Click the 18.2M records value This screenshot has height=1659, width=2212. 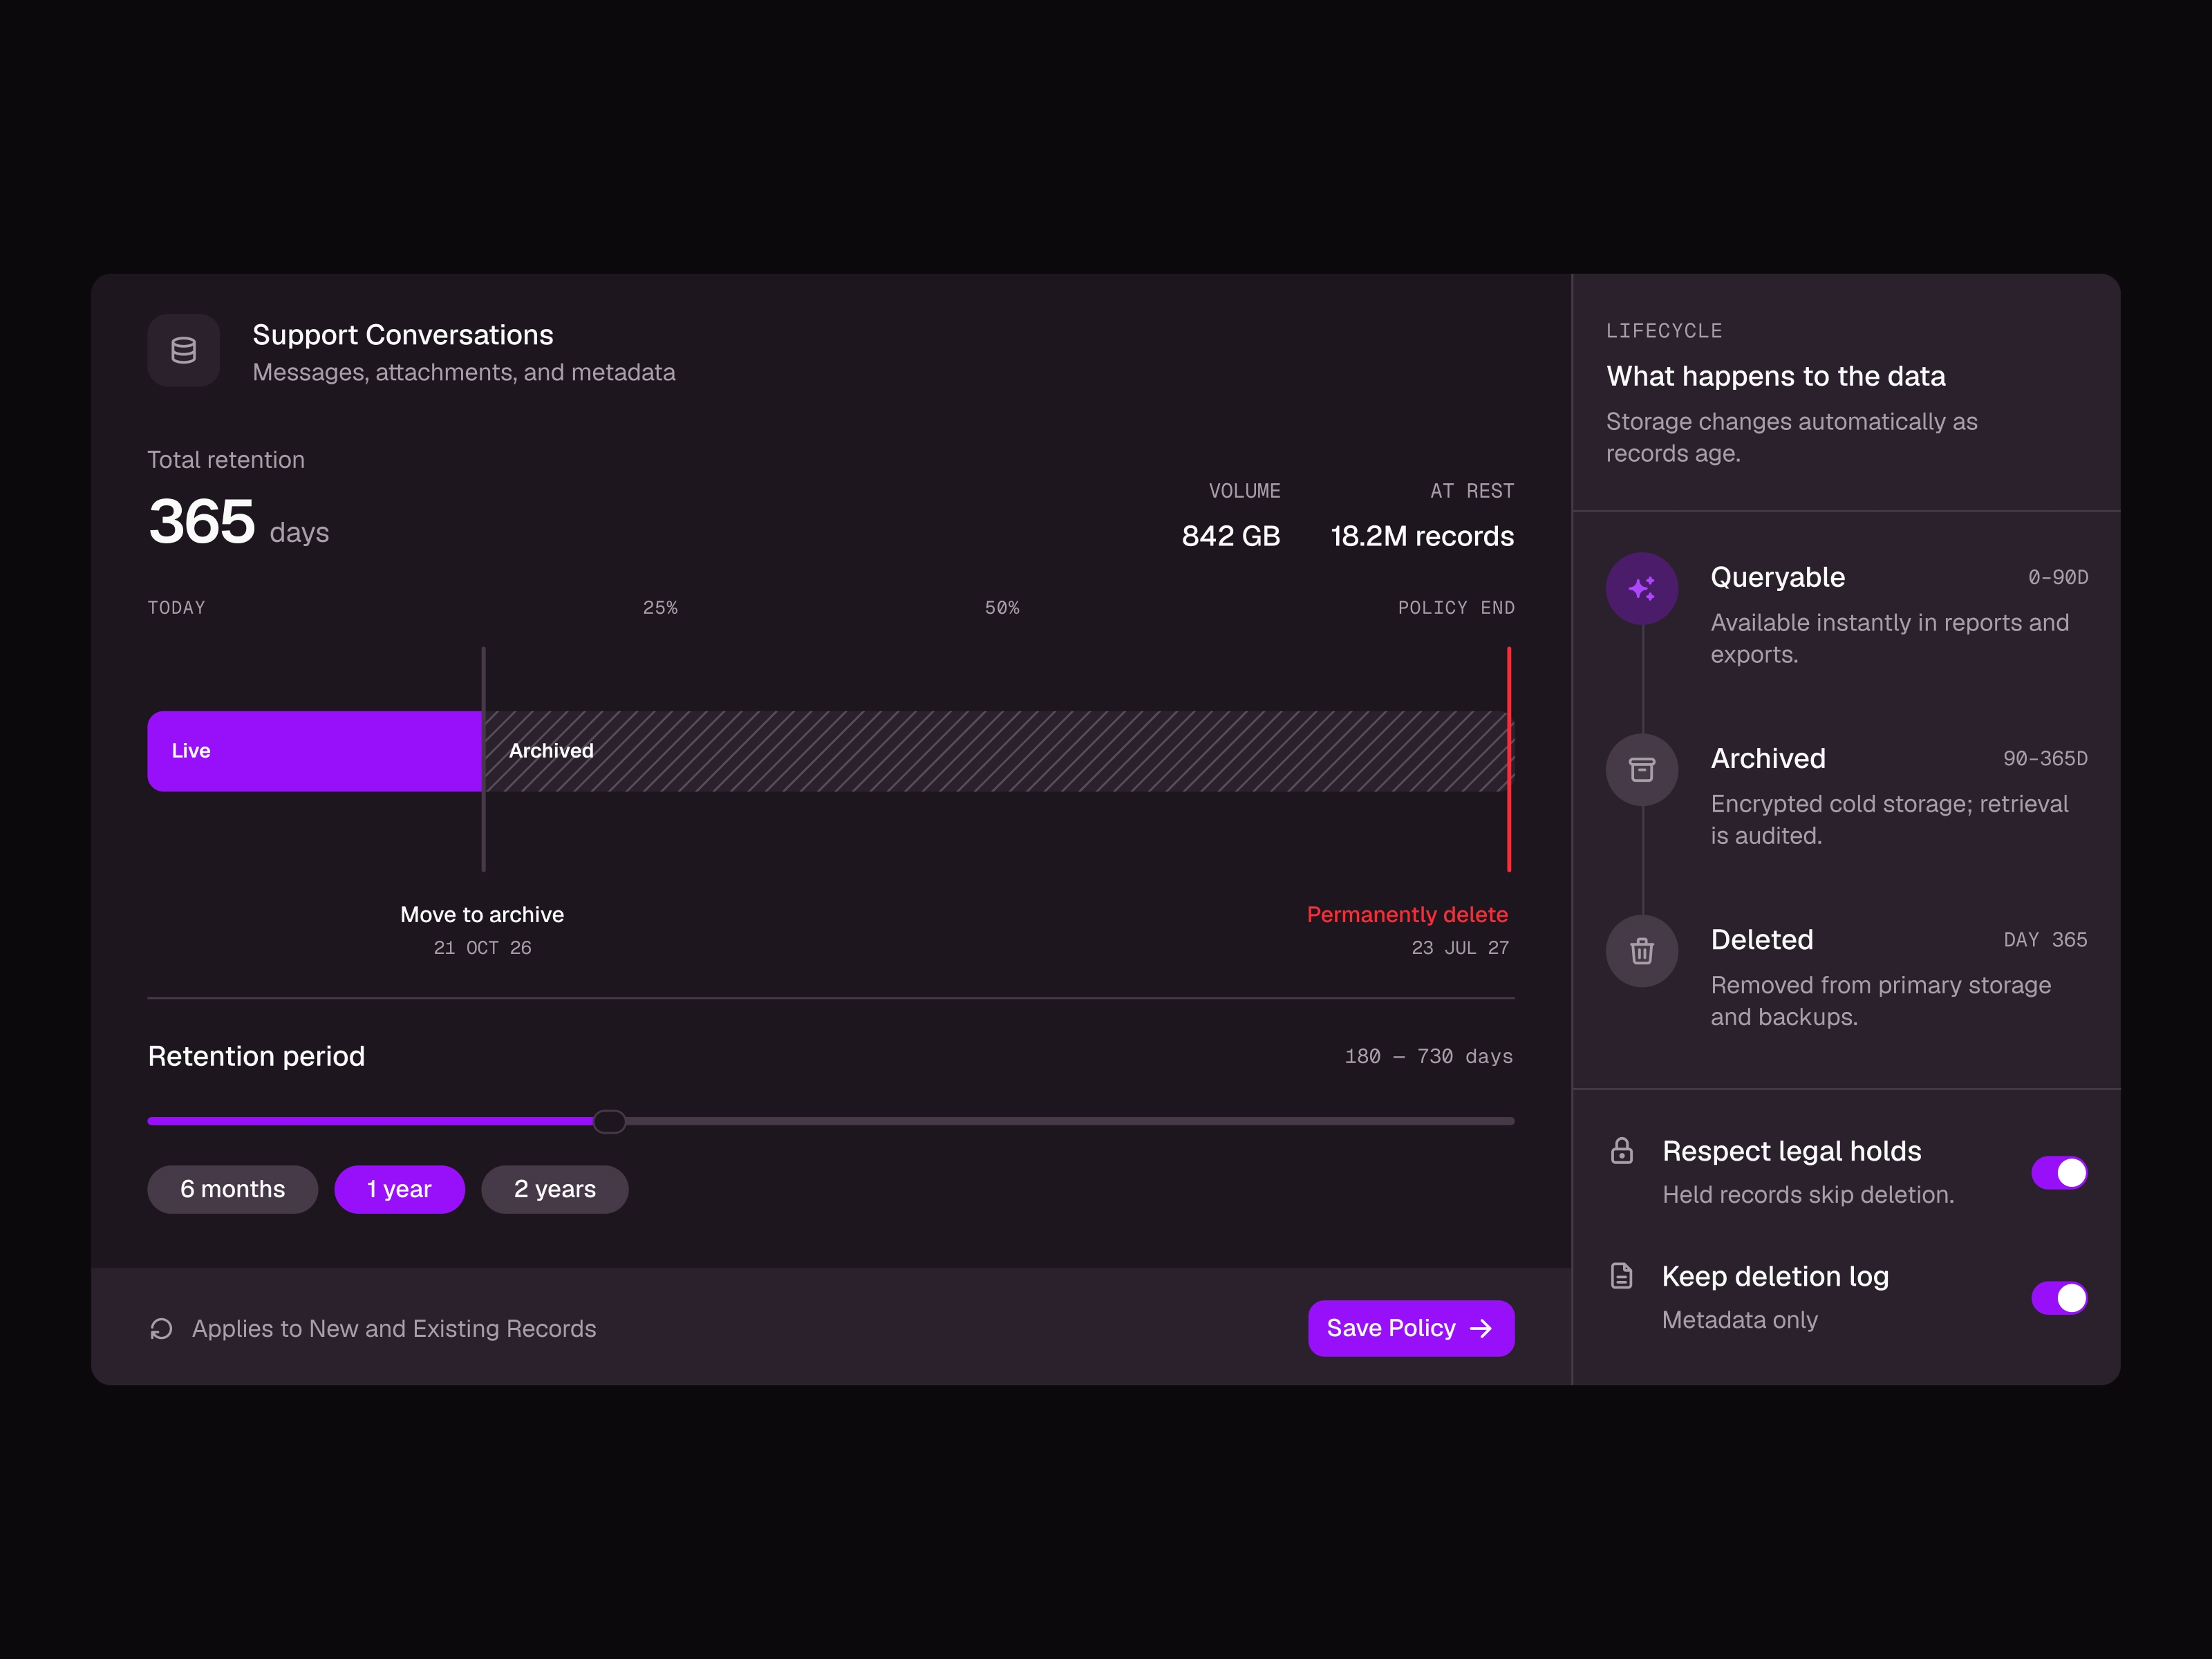(1422, 536)
